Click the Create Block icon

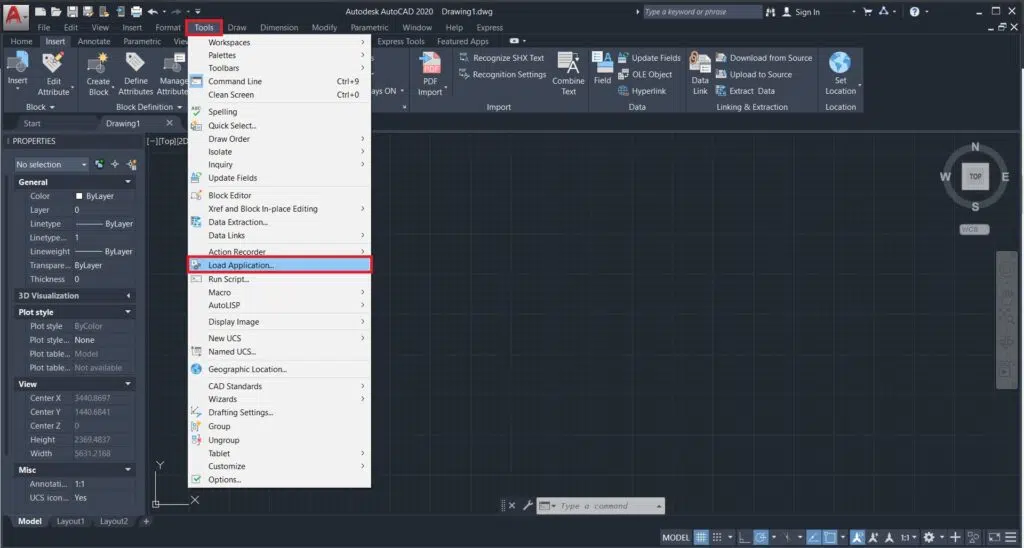98,64
